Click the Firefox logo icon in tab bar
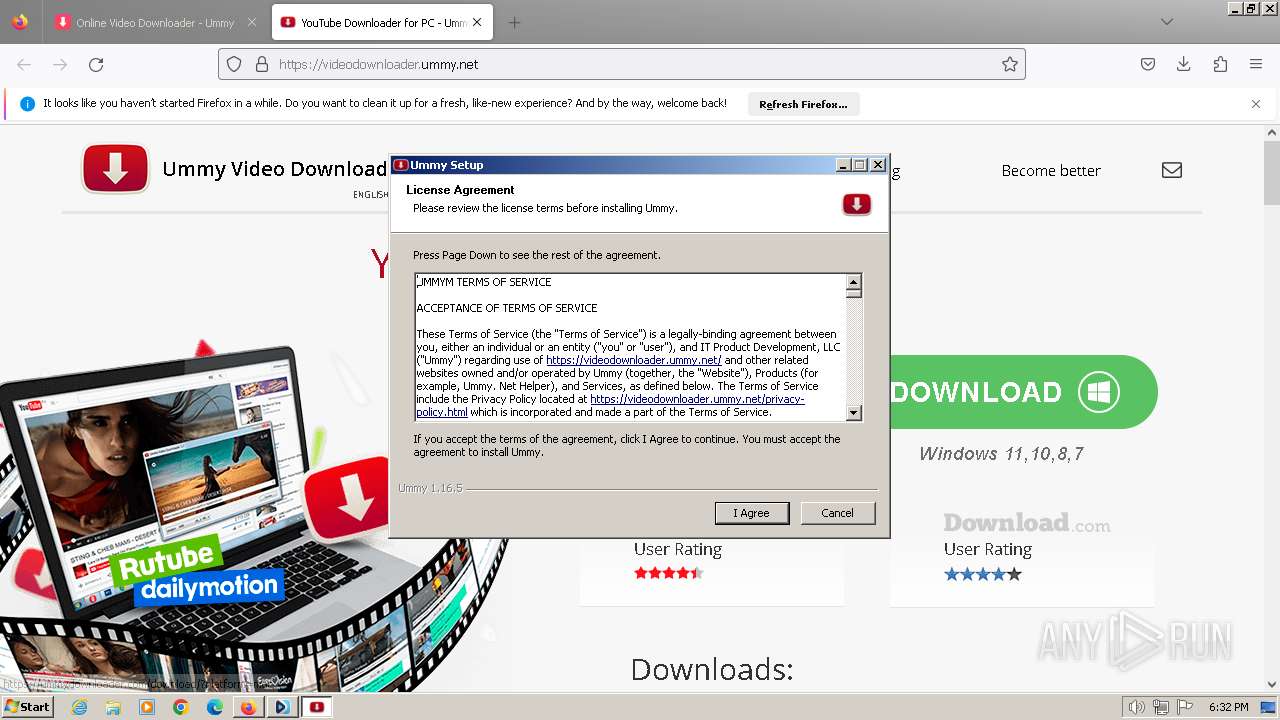The image size is (1280, 720). tap(20, 22)
